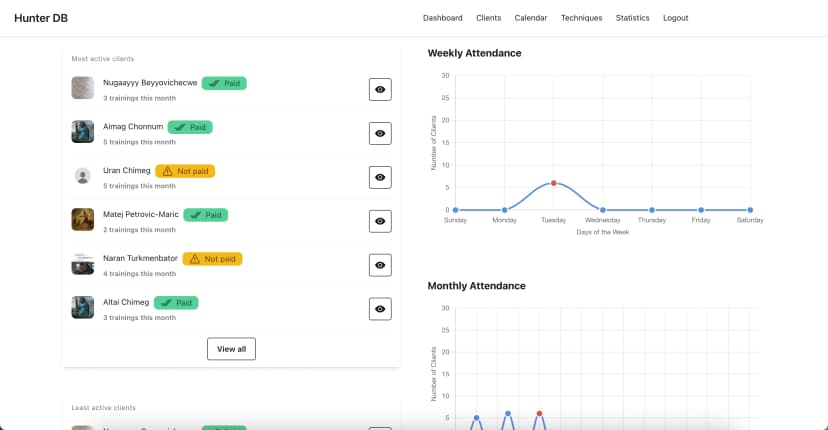Go to Dashboard in the navigation
This screenshot has height=430, width=828.
coord(443,18)
